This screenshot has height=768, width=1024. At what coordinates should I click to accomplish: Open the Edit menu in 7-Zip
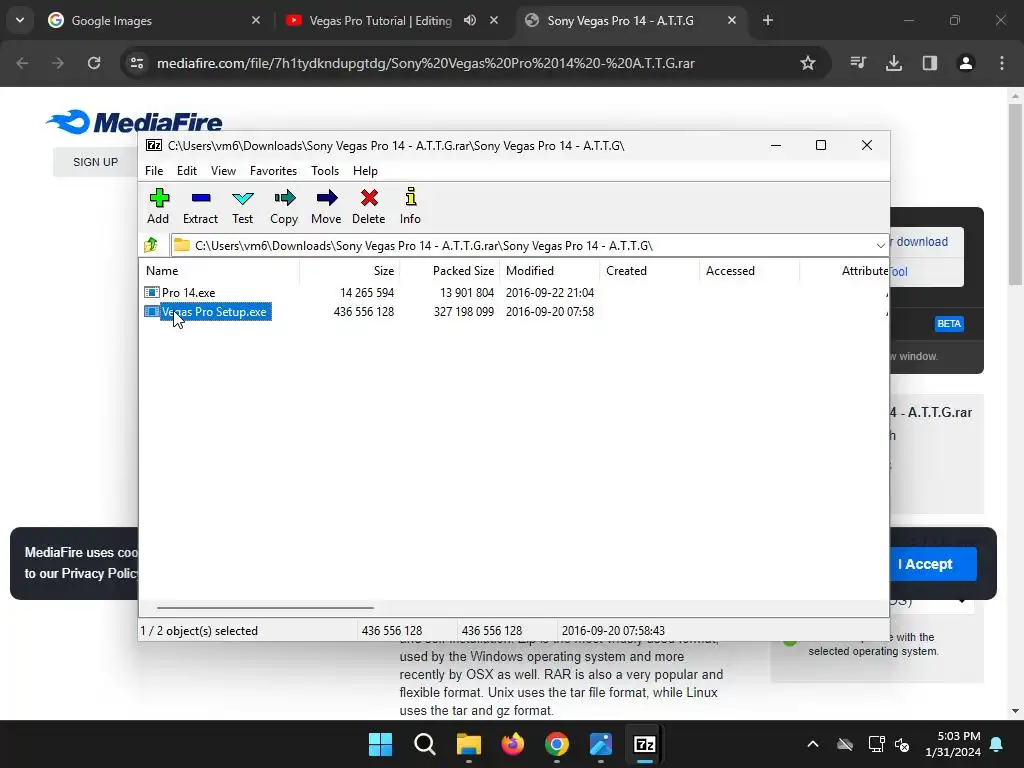pyautogui.click(x=187, y=170)
